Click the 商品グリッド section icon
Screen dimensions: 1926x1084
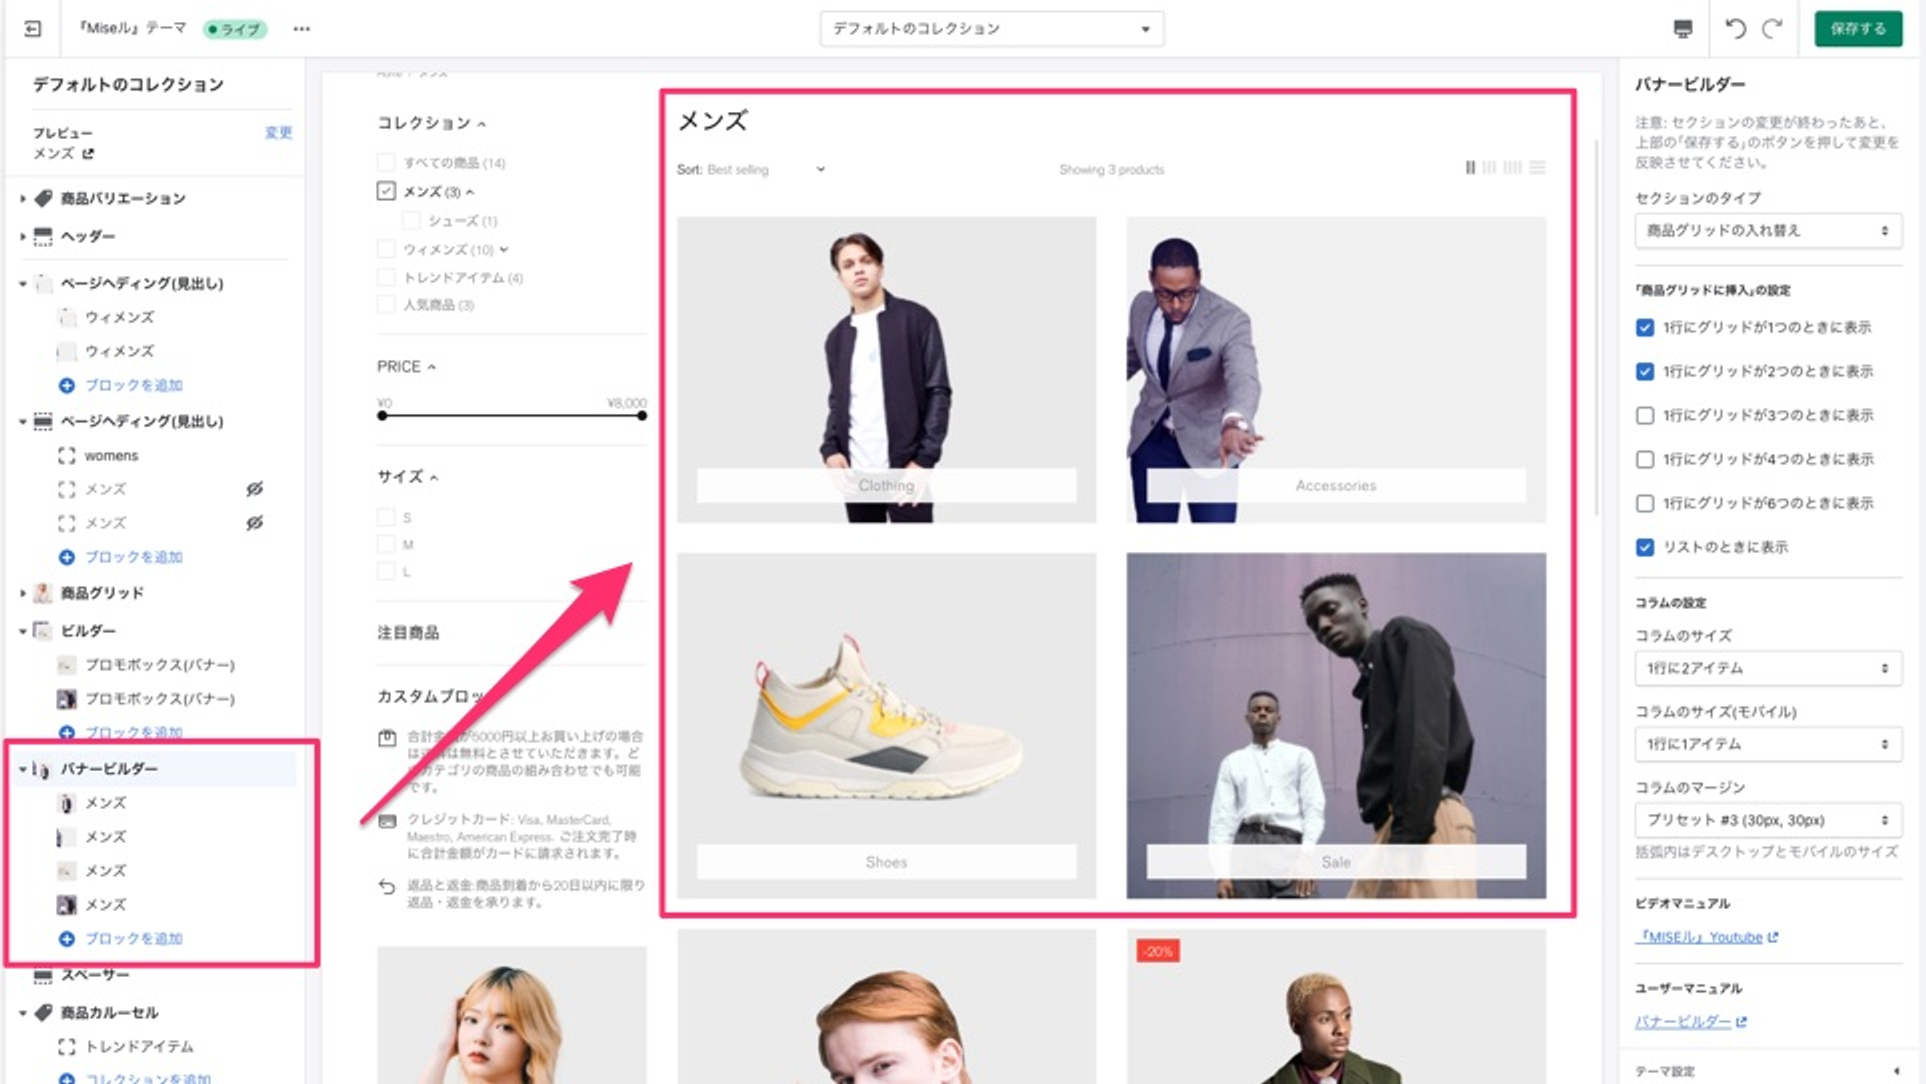43,593
